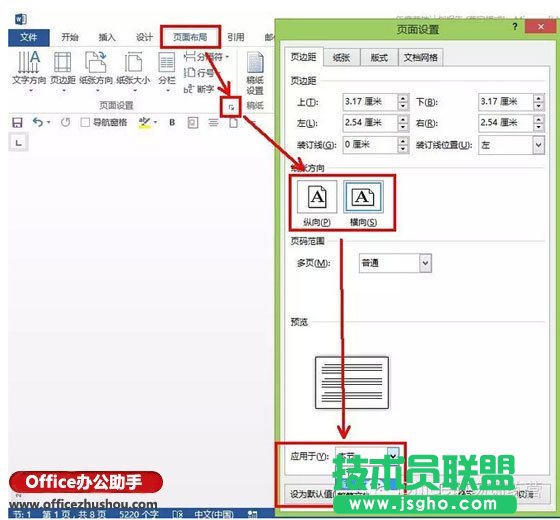Close the Page Setup dialog
The height and width of the screenshot is (520, 560).
point(541,27)
